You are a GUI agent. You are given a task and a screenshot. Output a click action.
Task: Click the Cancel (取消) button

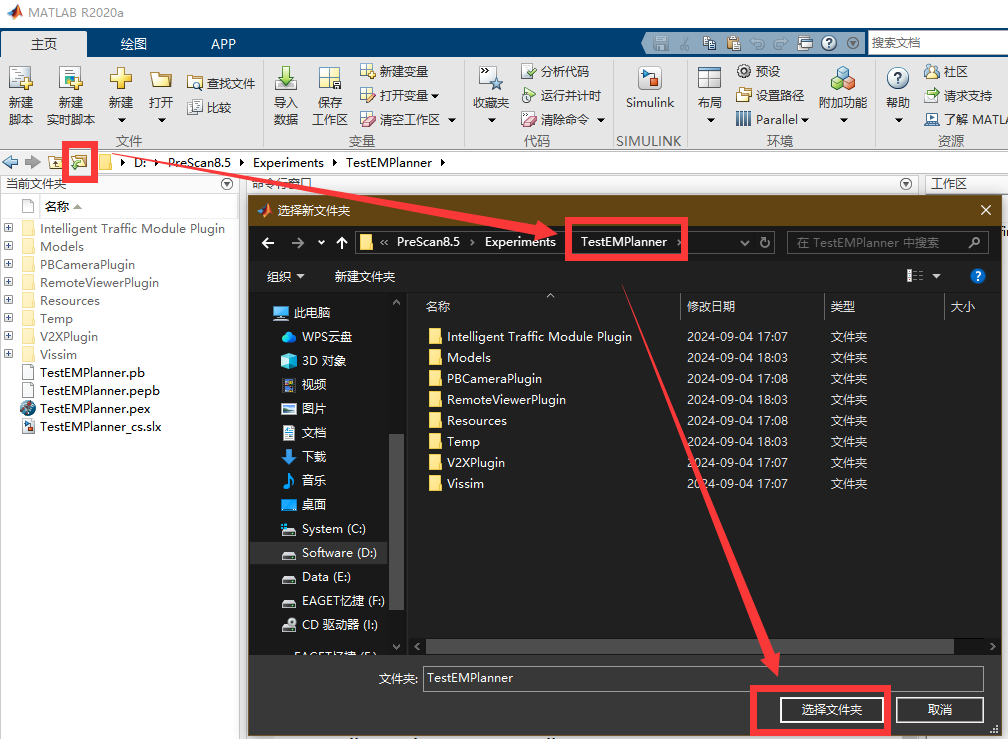pyautogui.click(x=939, y=709)
